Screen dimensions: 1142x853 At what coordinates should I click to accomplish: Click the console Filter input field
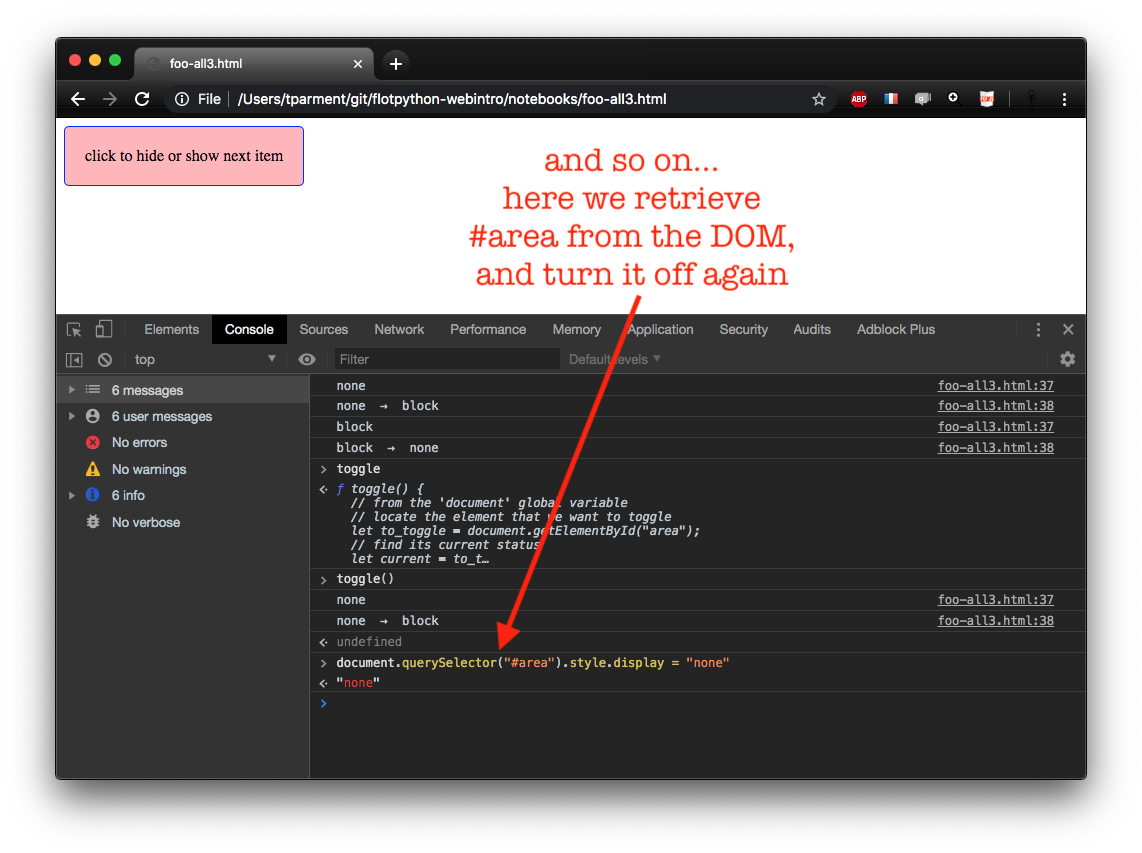point(447,359)
